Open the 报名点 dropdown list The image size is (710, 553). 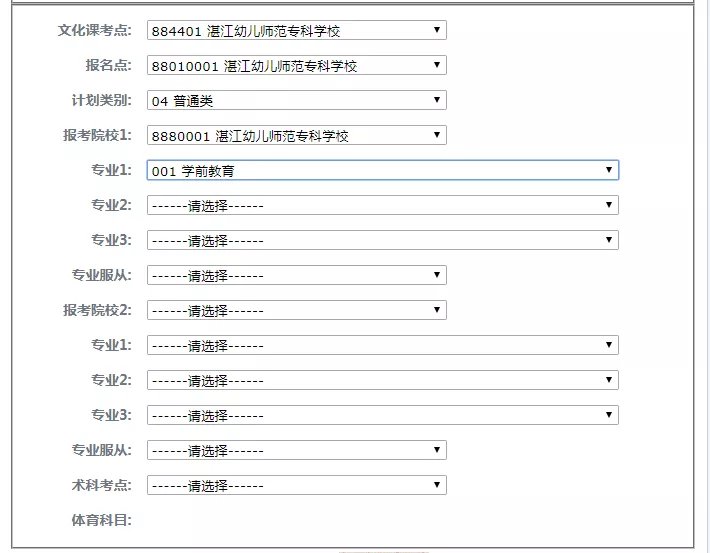[296, 65]
